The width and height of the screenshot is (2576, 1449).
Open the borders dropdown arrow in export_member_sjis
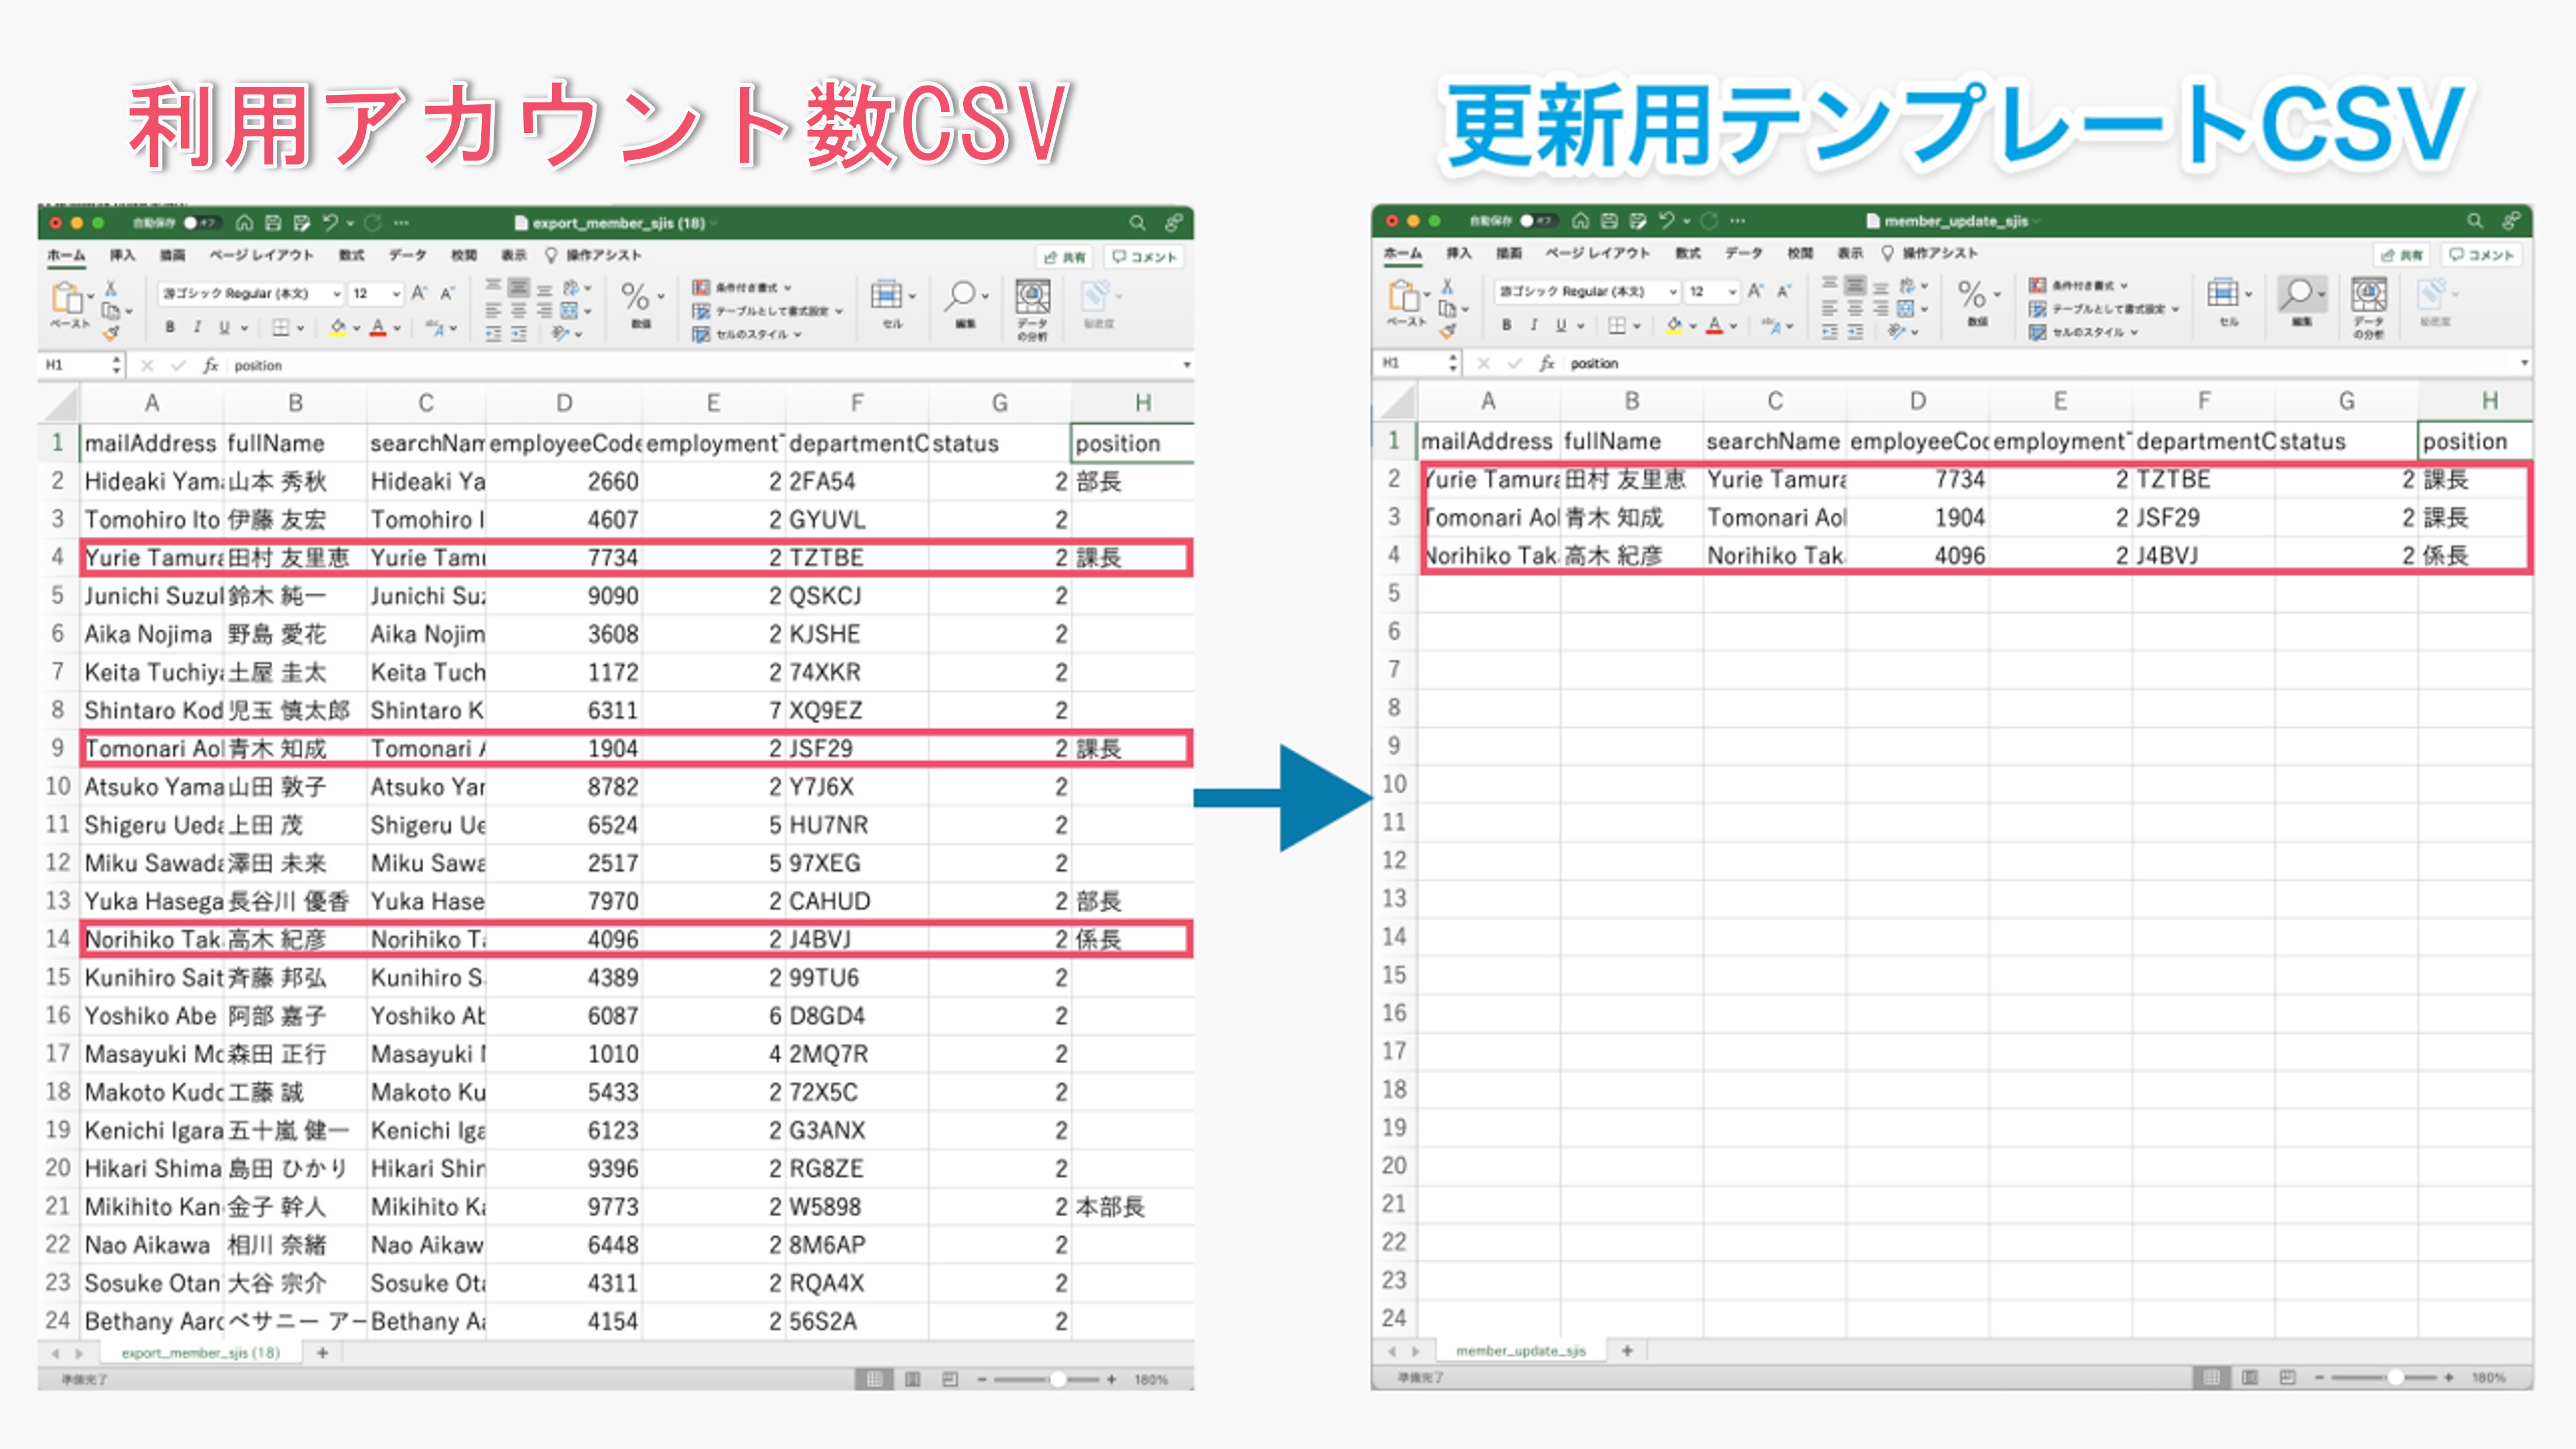300,327
